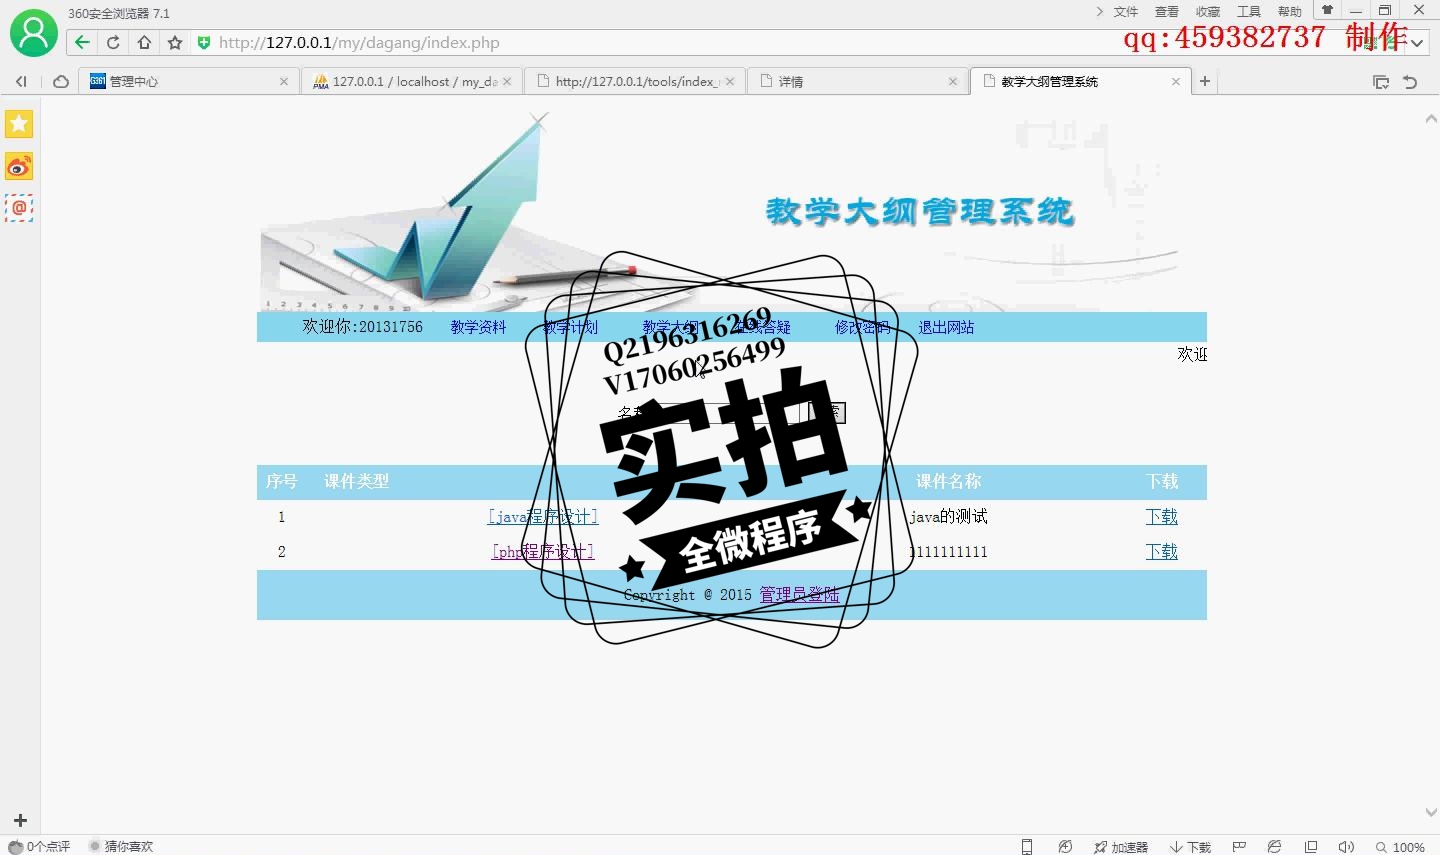Open the 收藏 menu
This screenshot has width=1440, height=855.
pyautogui.click(x=1208, y=12)
